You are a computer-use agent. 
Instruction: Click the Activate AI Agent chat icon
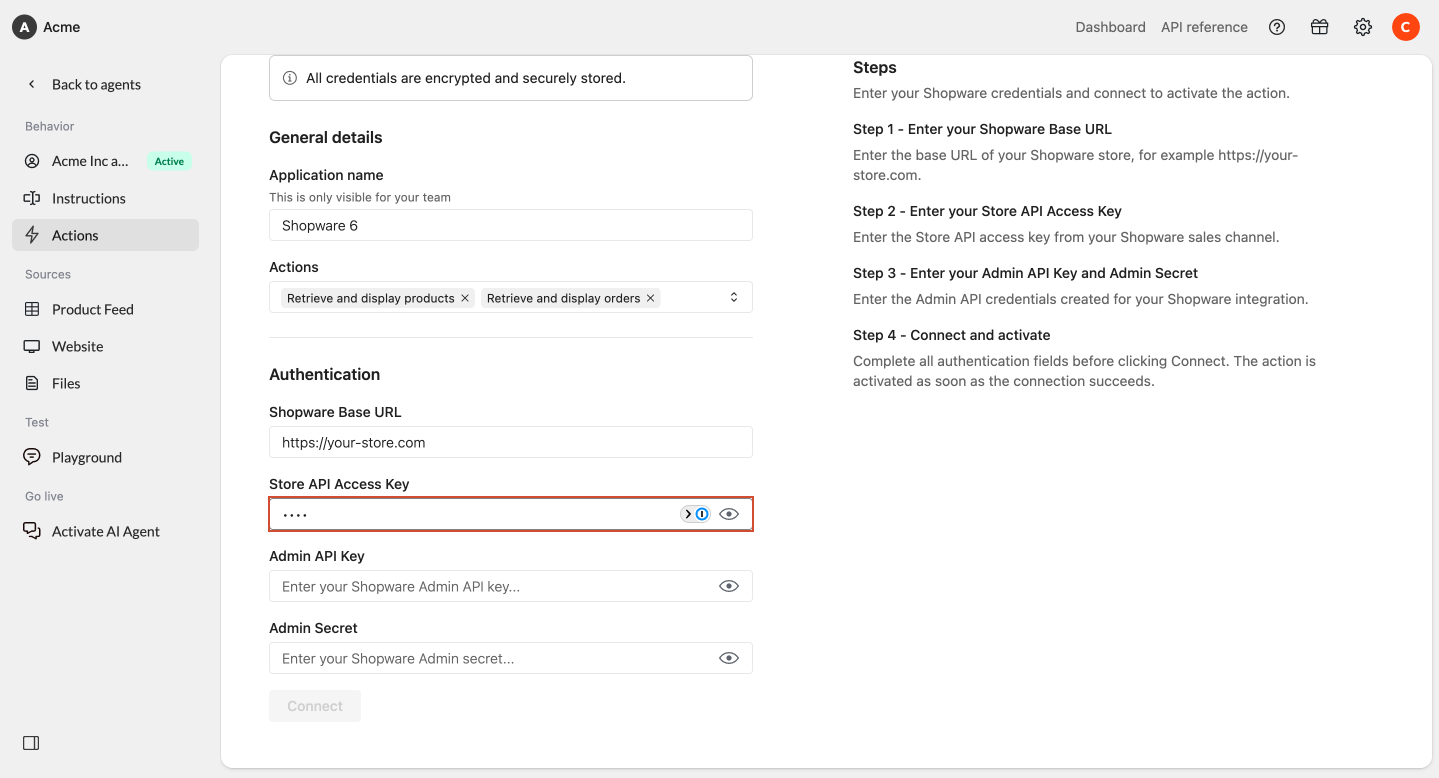click(x=32, y=531)
